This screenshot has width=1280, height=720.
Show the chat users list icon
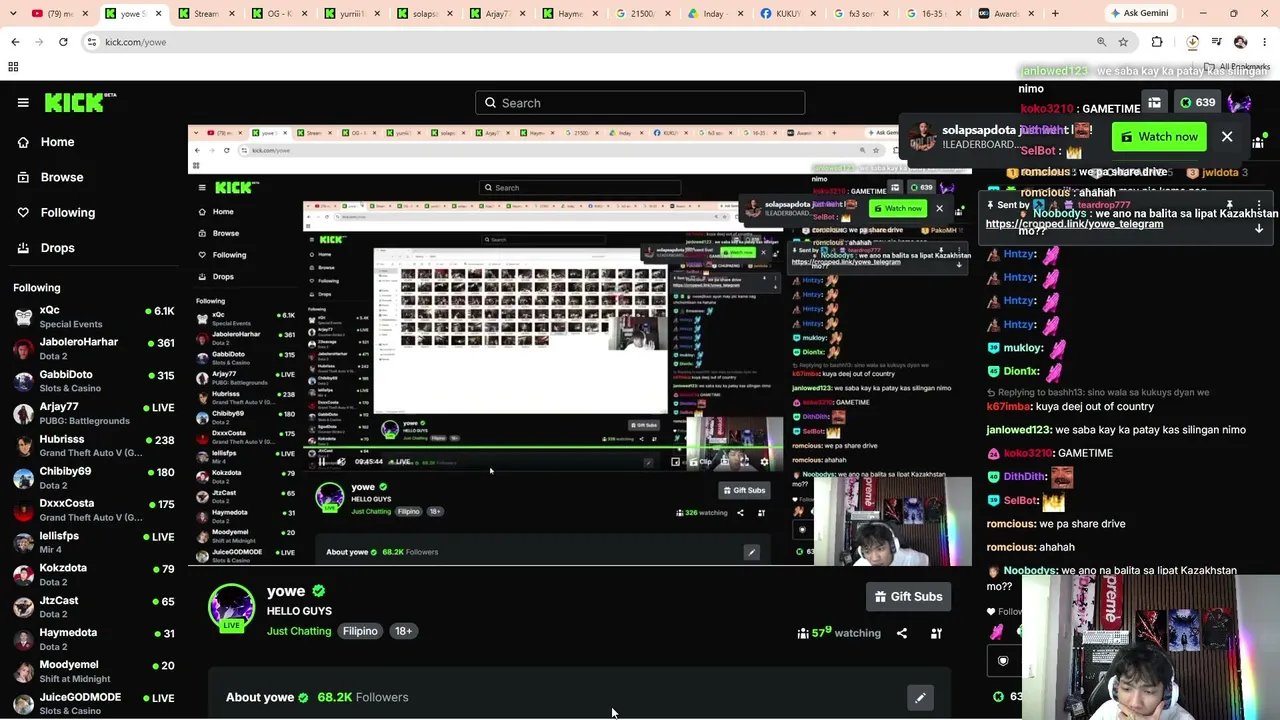tap(1258, 143)
